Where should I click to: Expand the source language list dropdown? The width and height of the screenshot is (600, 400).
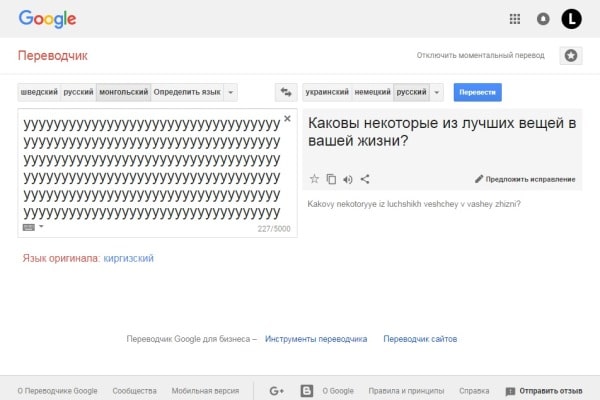point(232,92)
